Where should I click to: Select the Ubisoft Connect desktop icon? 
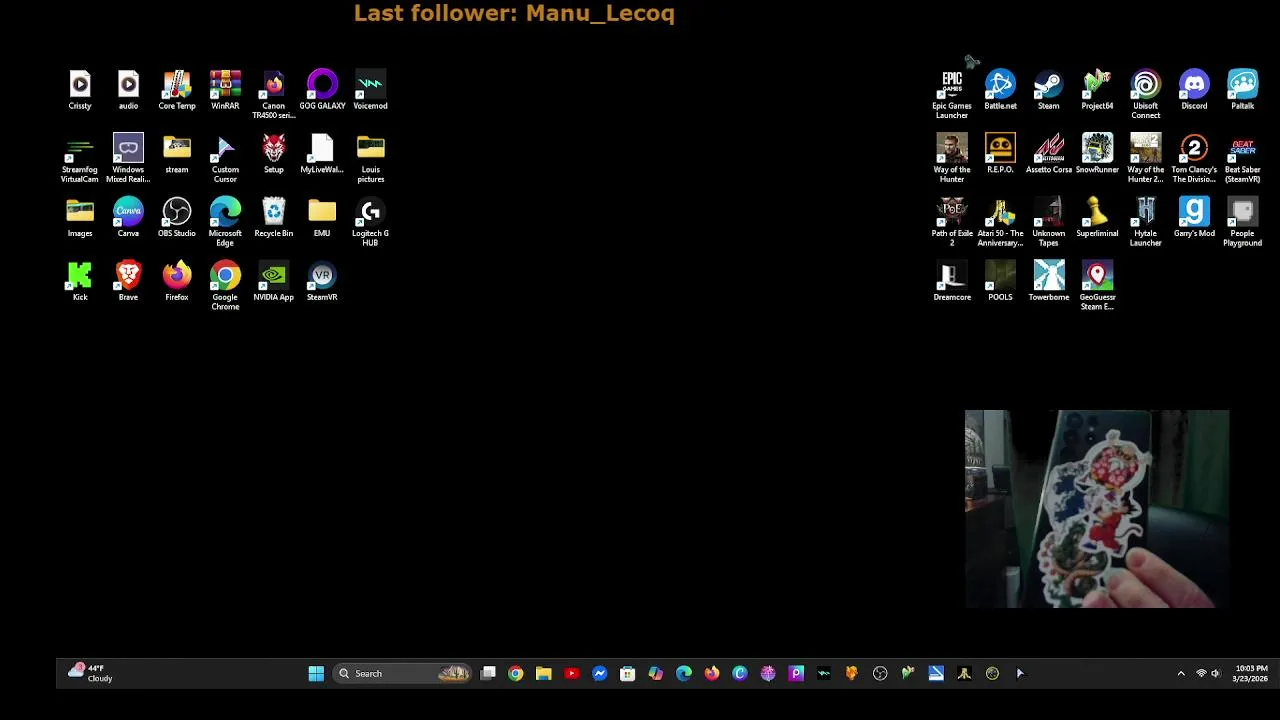[x=1145, y=94]
